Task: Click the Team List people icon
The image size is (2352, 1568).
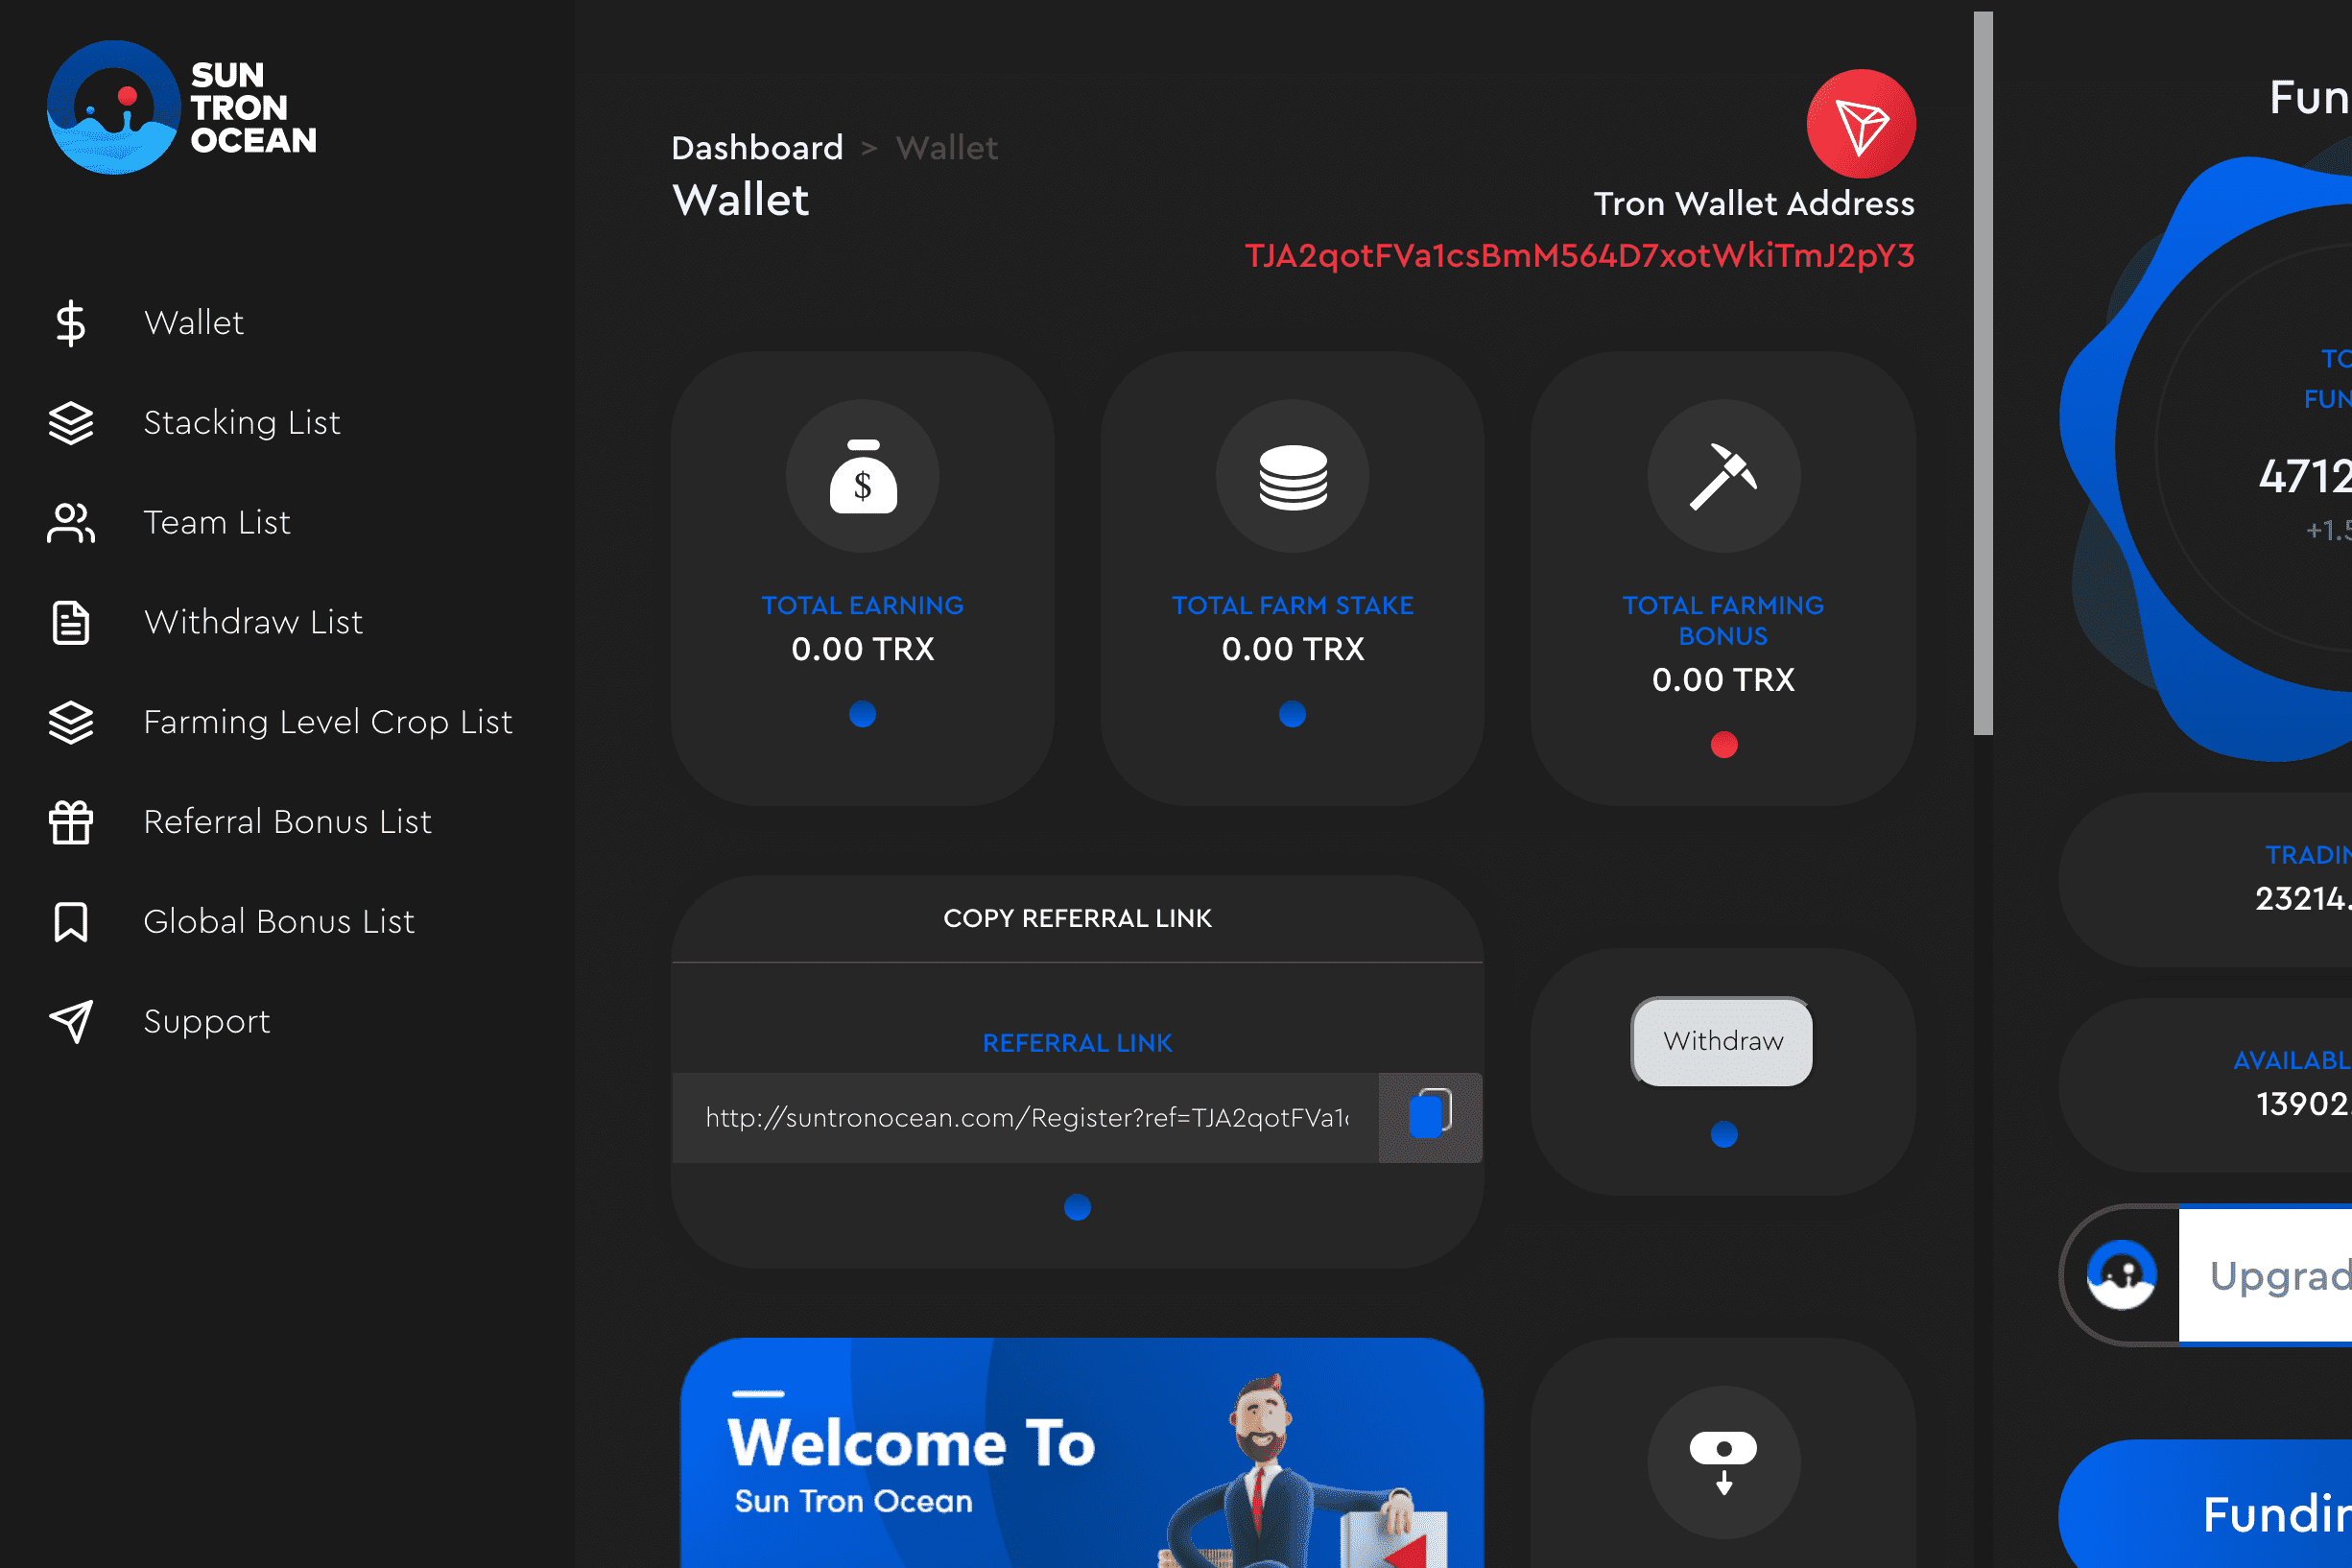Action: (x=70, y=522)
